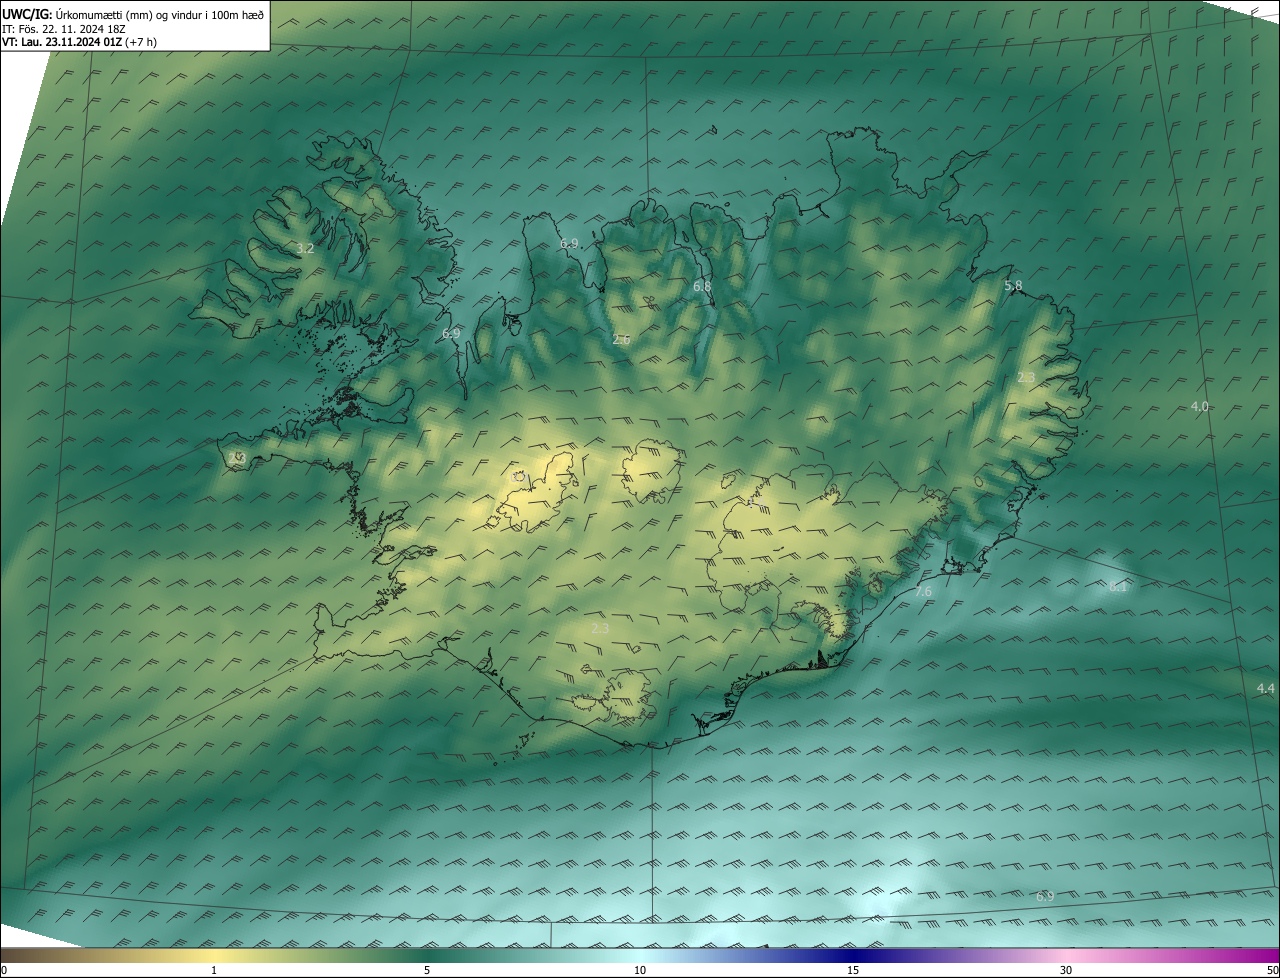The image size is (1280, 978).
Task: Click the 5.8 value label on the map
Action: [1013, 286]
